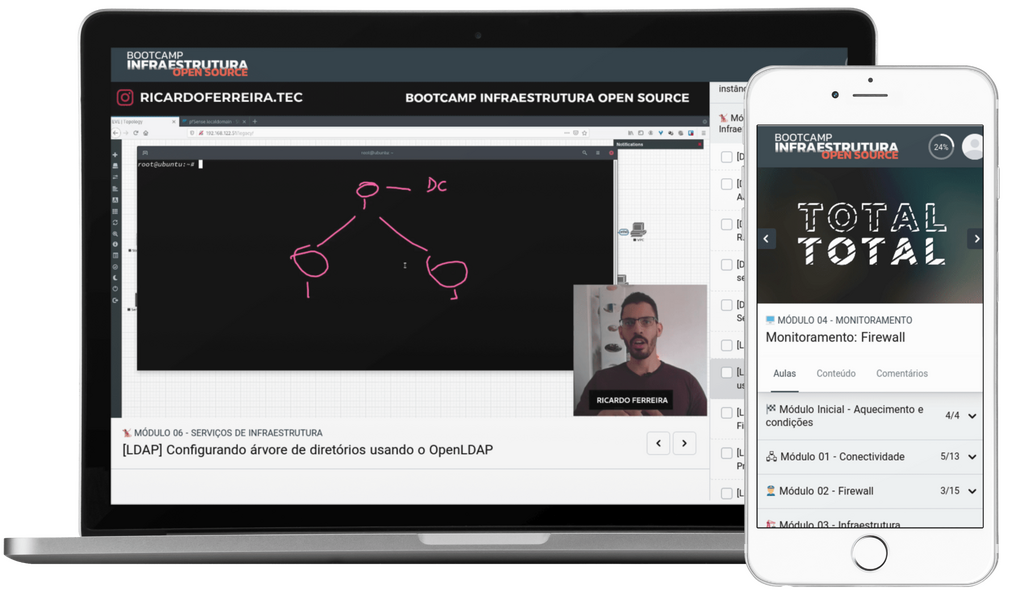Click the 'Monitoramento: Firewall' lesson title
Screen dimensions: 1020x605
tap(835, 338)
